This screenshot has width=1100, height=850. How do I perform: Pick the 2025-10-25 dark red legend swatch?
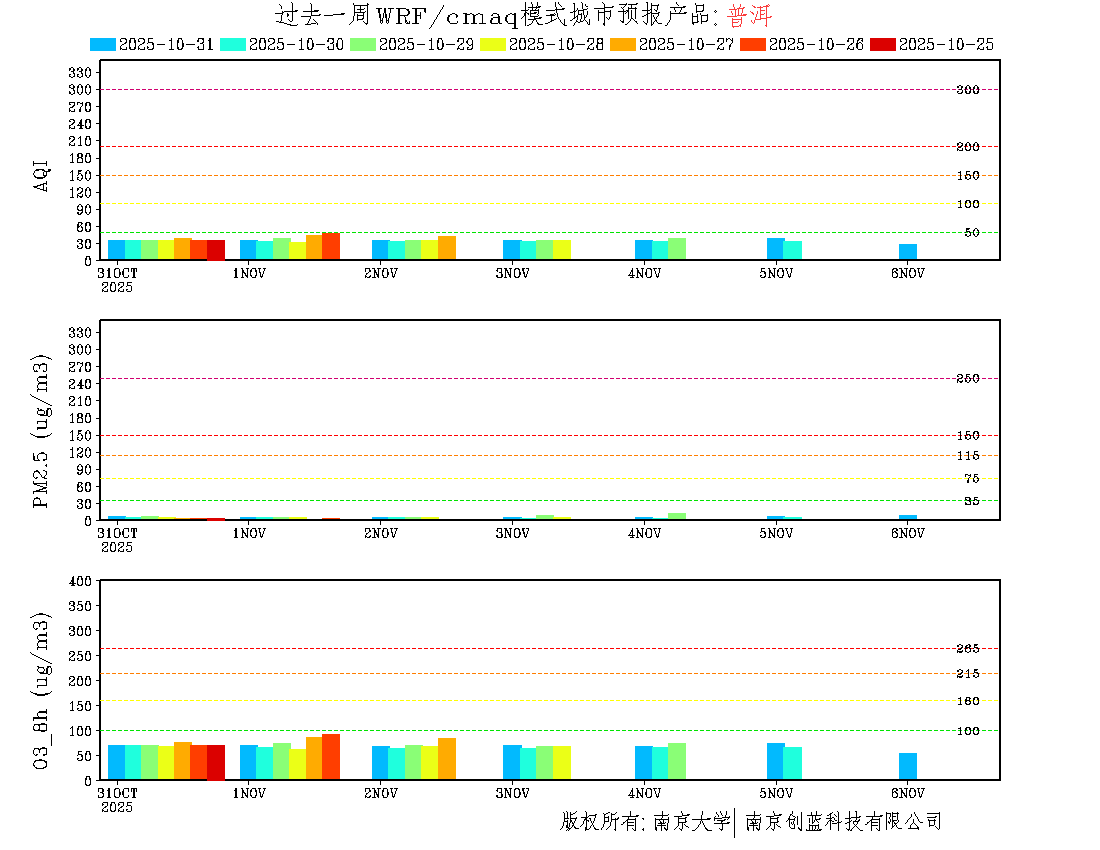point(883,44)
